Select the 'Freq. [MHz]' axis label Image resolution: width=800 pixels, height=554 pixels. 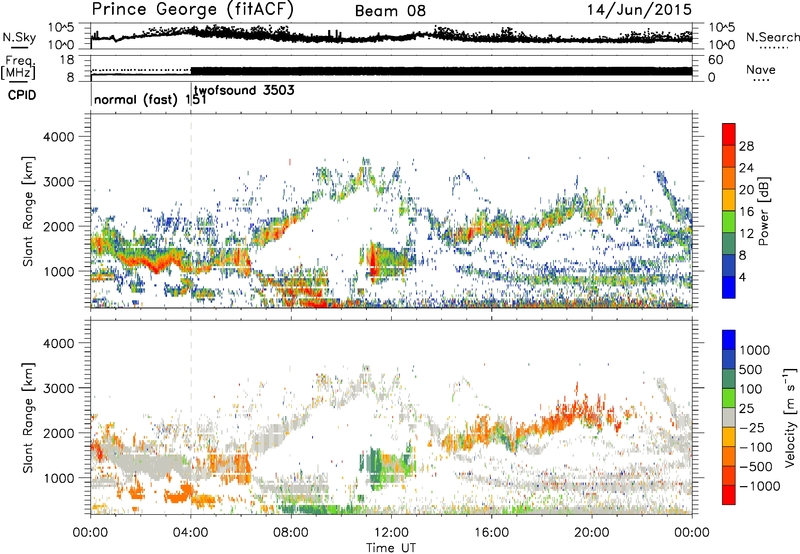click(18, 68)
